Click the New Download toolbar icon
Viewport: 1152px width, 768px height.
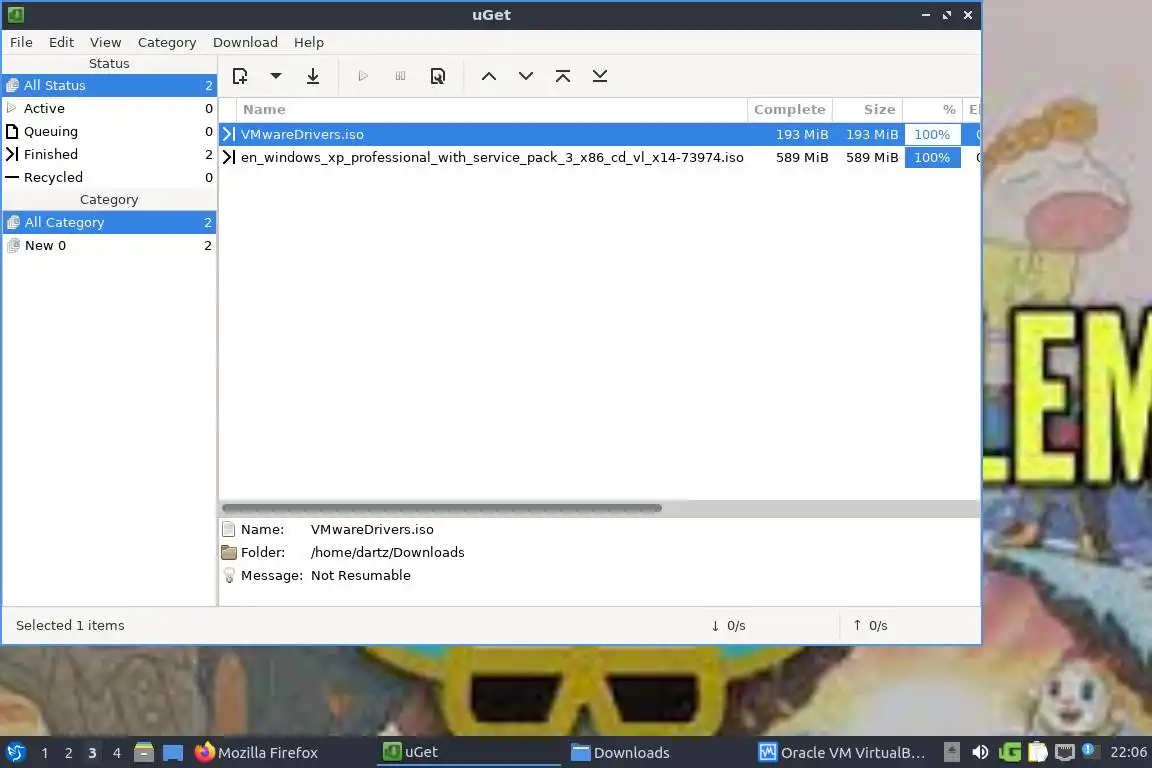pos(240,76)
